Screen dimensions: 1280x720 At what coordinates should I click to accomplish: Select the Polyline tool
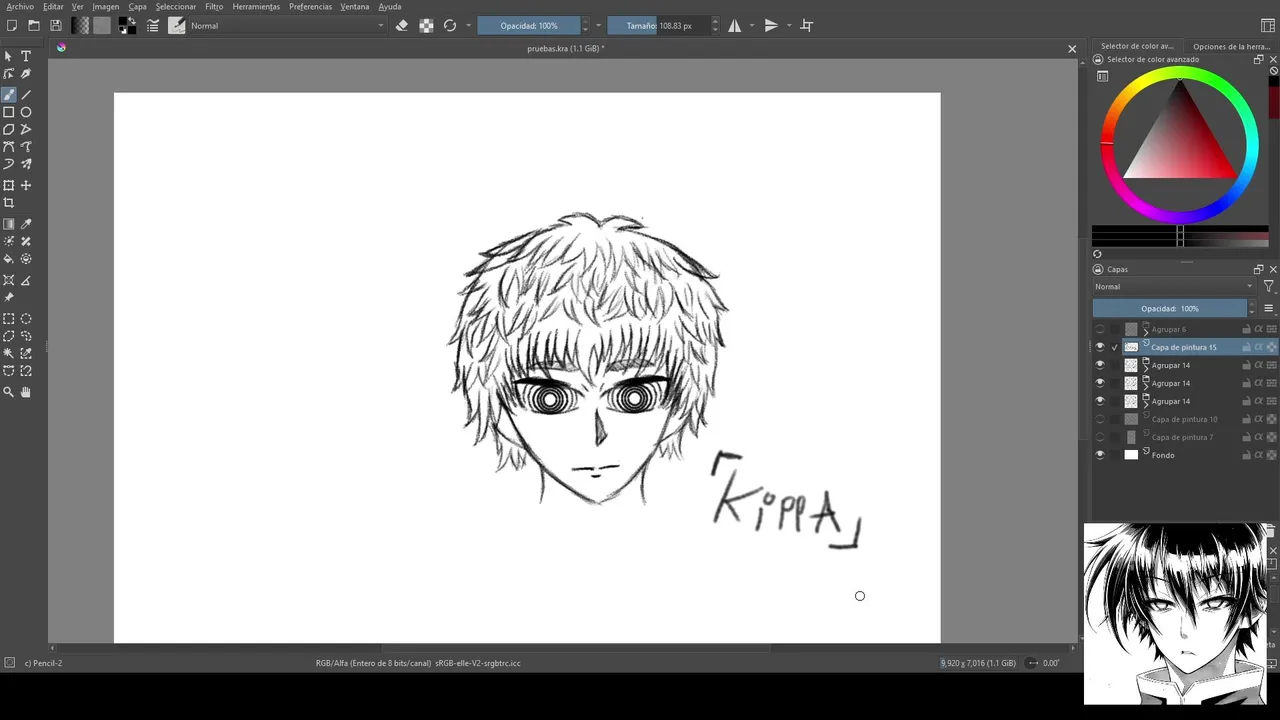[26, 129]
